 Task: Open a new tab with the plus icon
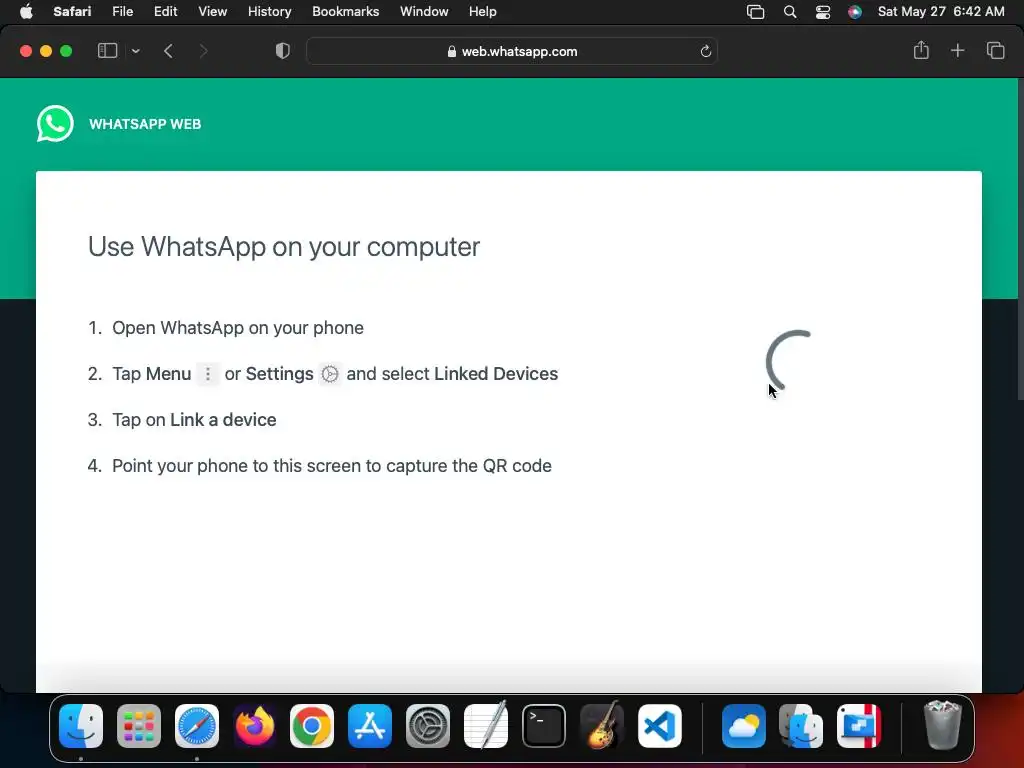pyautogui.click(x=957, y=50)
